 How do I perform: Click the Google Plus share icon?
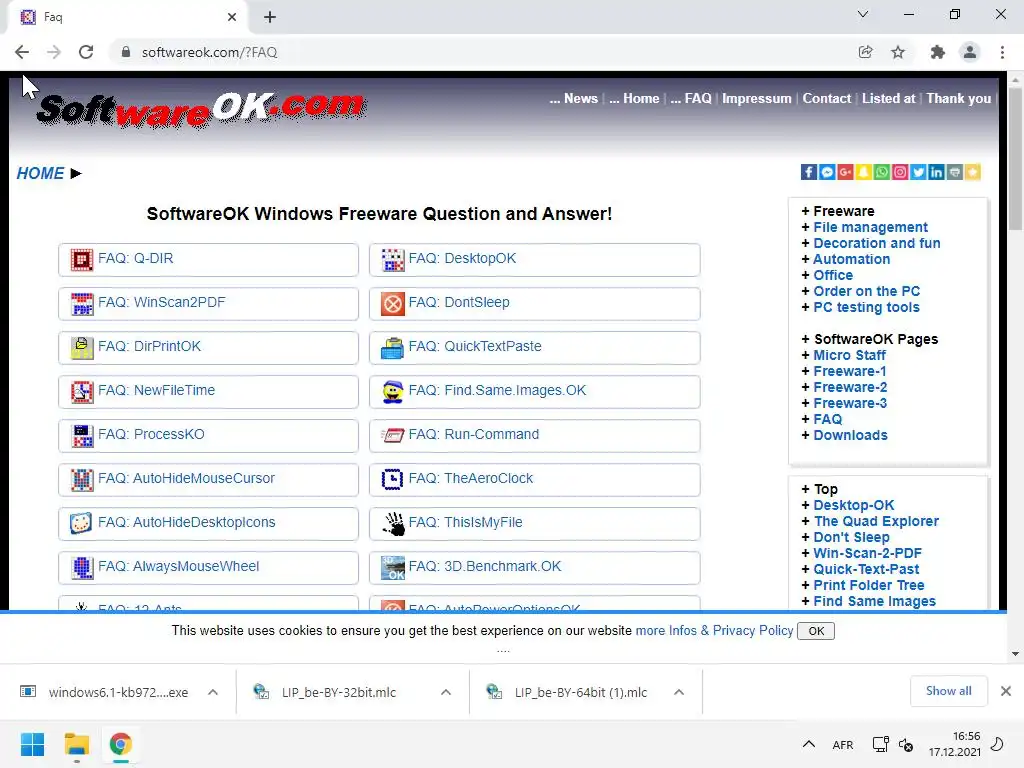coord(845,172)
